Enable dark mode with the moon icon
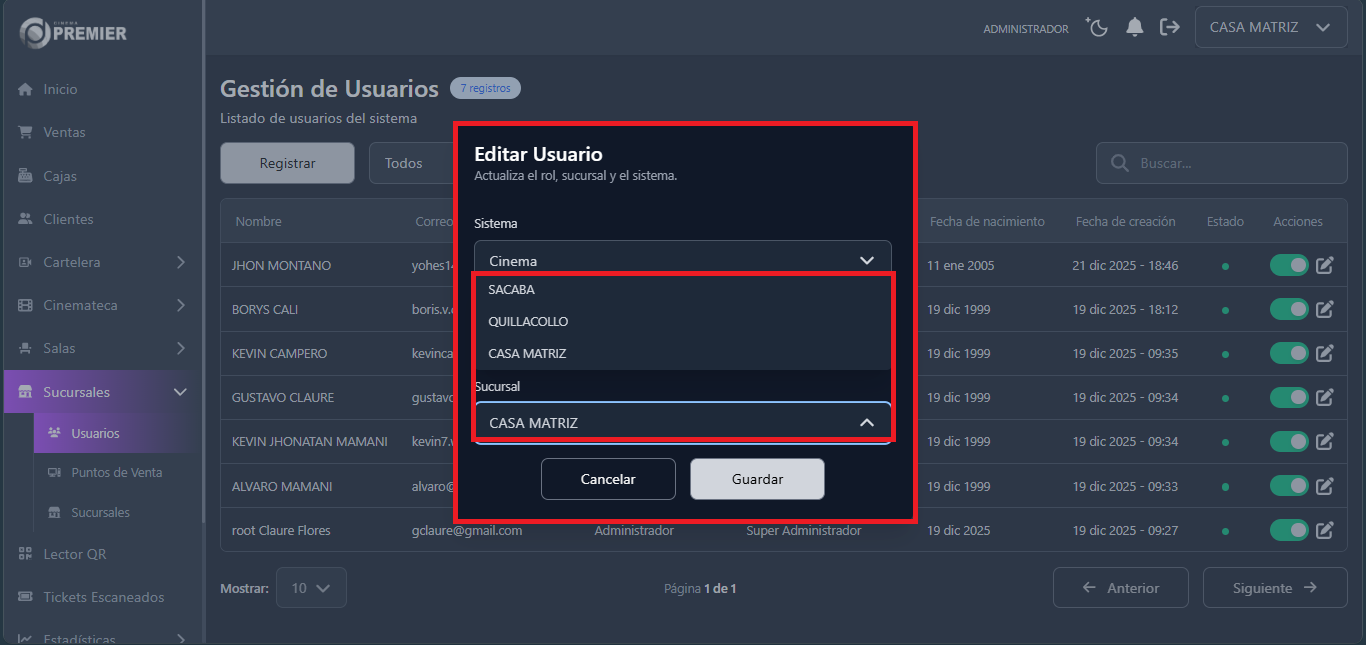Image resolution: width=1366 pixels, height=645 pixels. coord(1096,27)
